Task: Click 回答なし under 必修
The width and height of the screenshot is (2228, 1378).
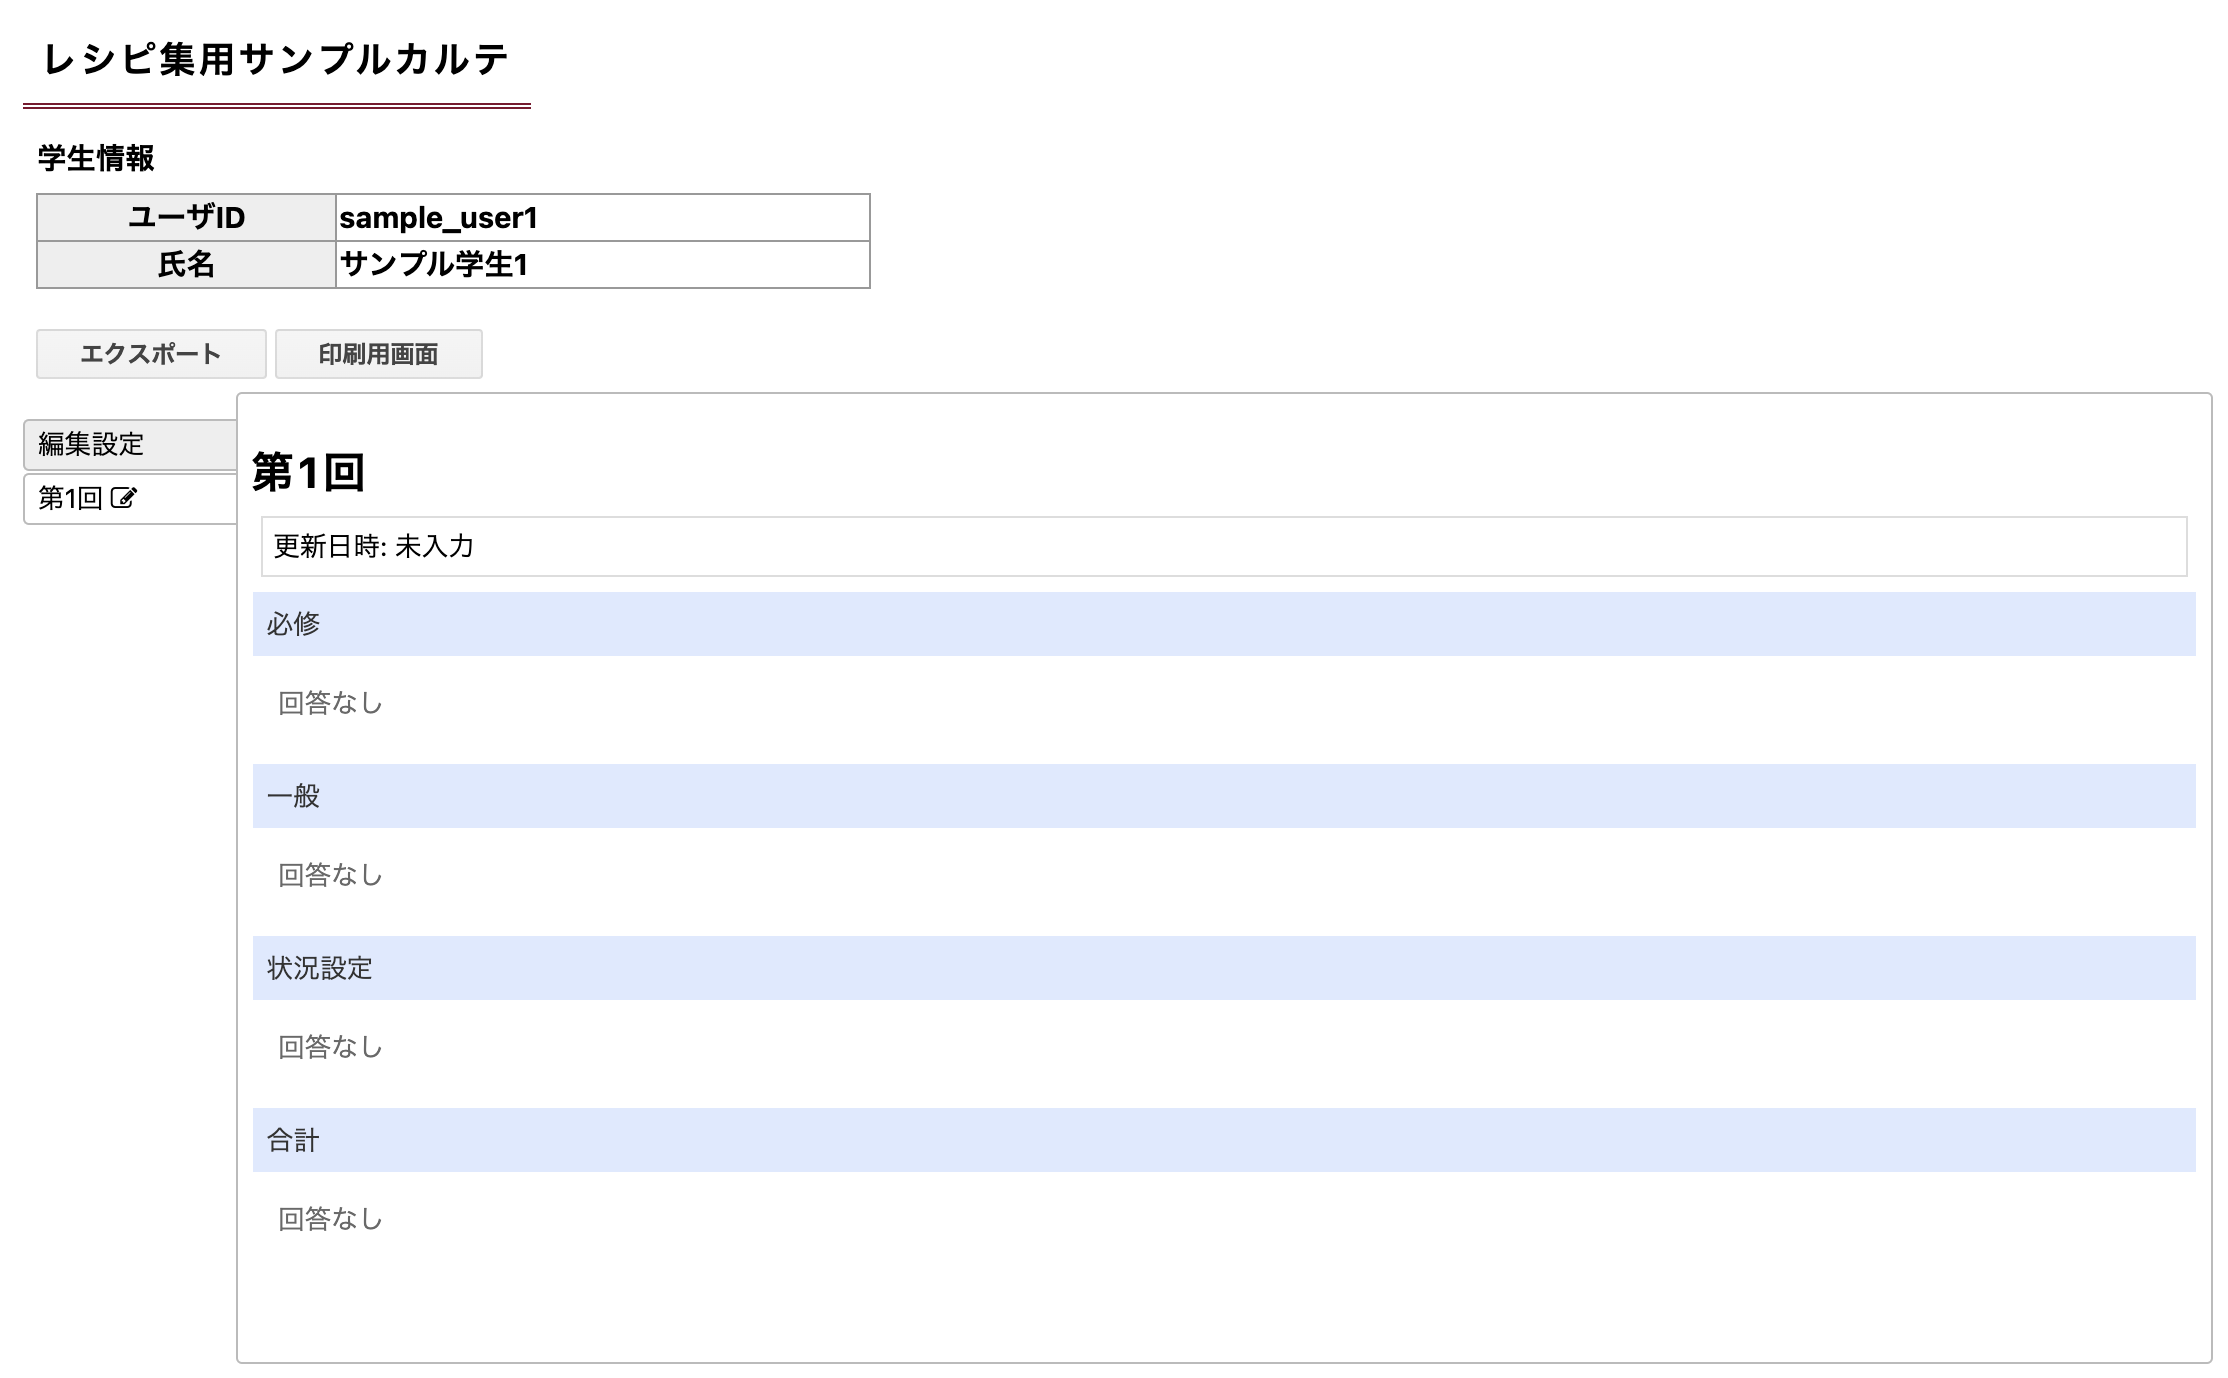Action: pyautogui.click(x=330, y=703)
